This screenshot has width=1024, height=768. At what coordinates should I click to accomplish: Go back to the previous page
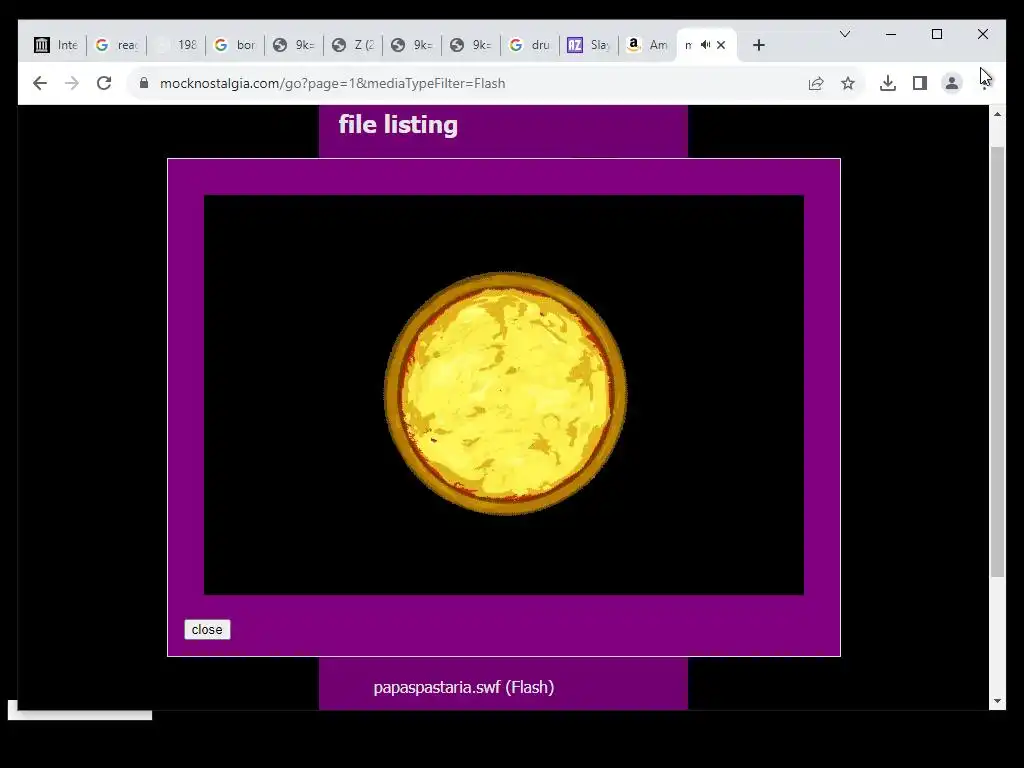40,84
